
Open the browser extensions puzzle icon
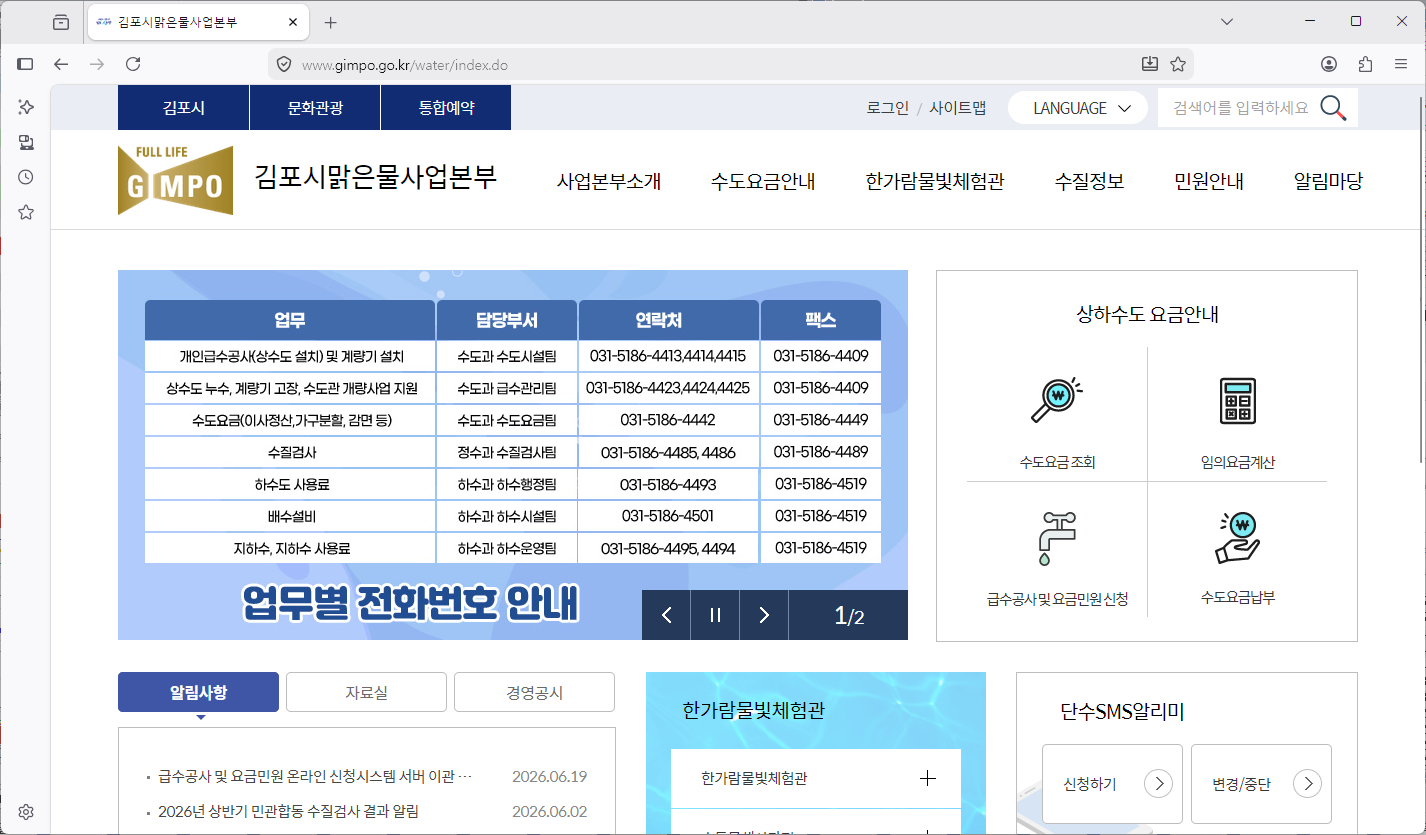pos(1365,64)
